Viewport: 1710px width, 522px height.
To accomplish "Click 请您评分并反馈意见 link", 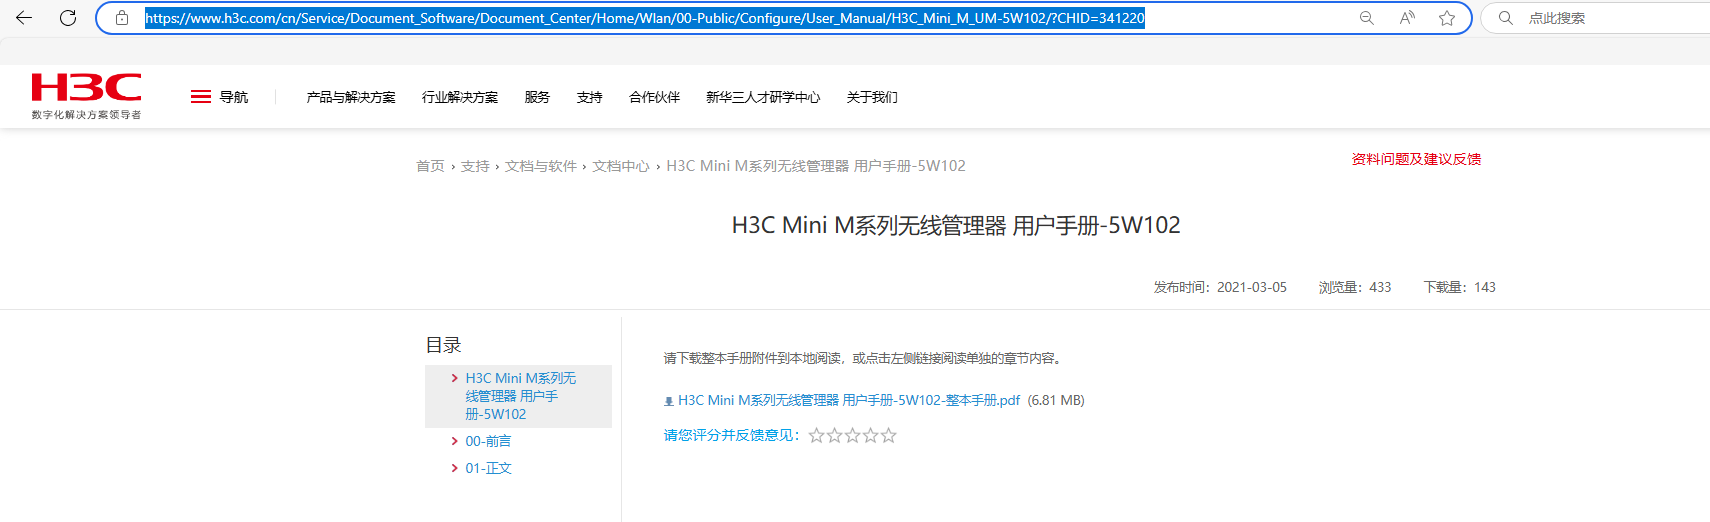I will 732,435.
